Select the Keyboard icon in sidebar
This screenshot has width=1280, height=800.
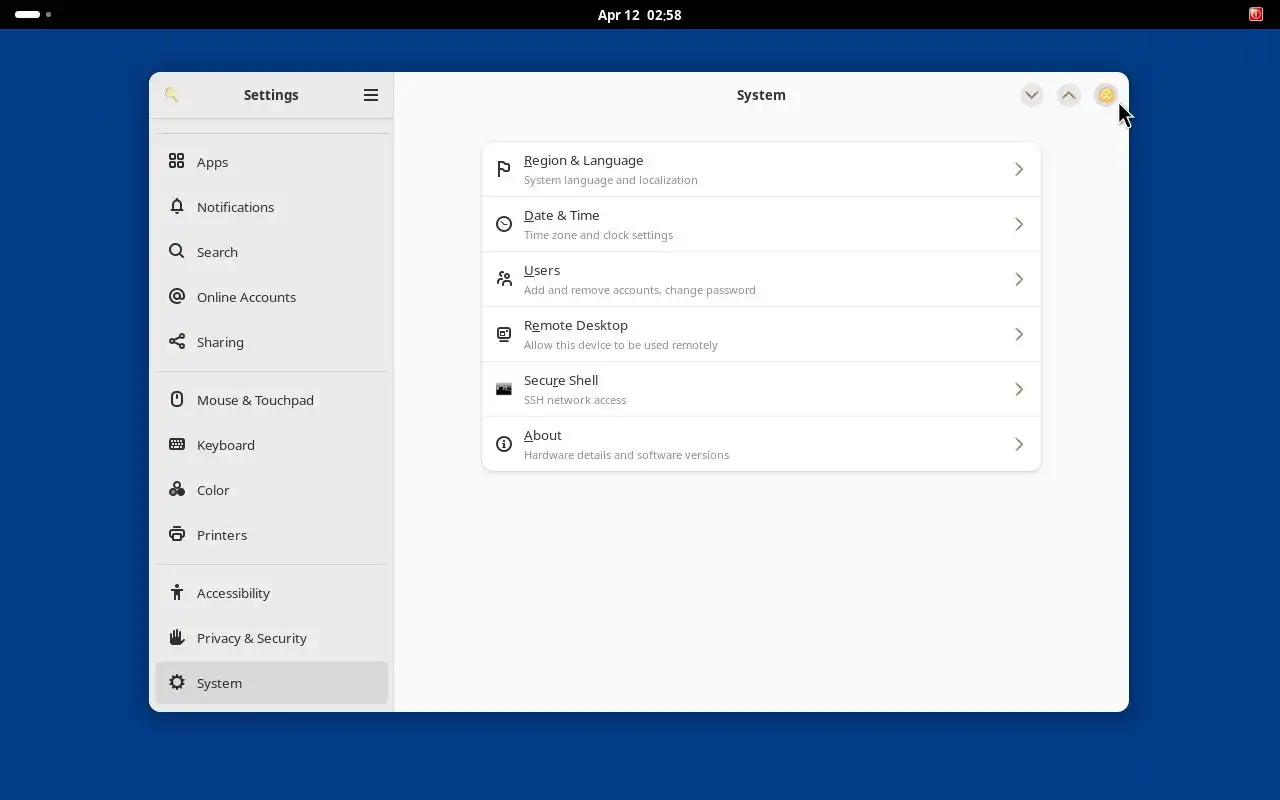click(x=177, y=444)
